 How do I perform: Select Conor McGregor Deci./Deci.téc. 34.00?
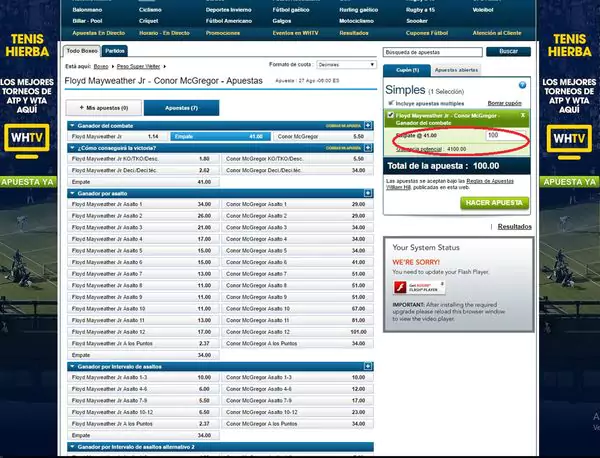(297, 170)
